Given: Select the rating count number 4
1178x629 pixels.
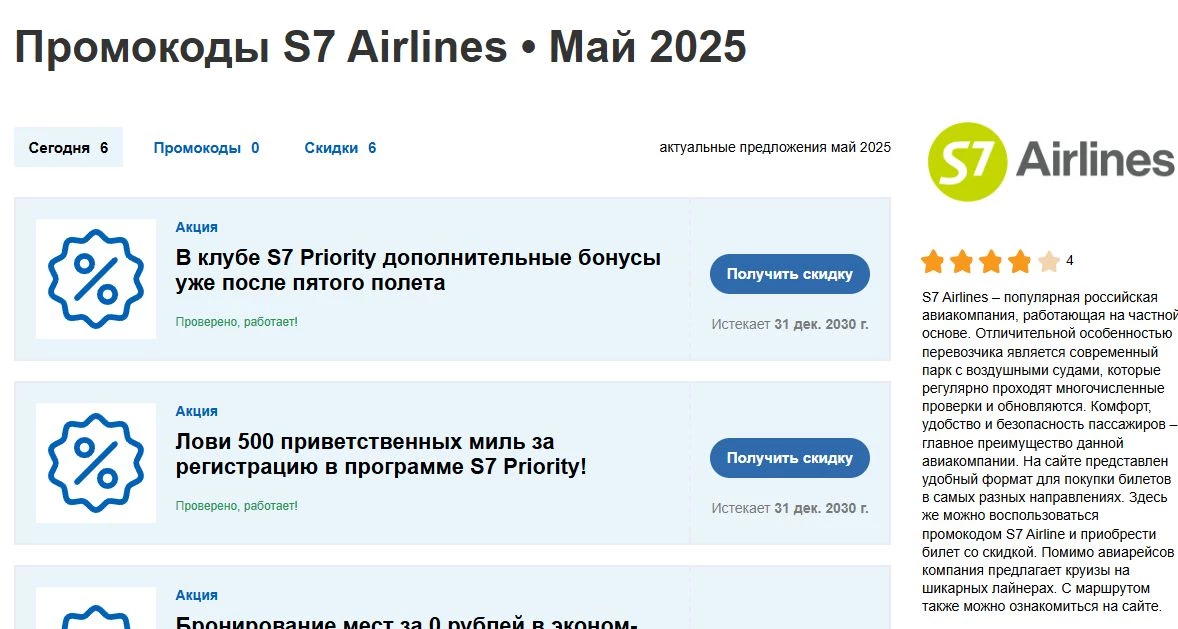Looking at the screenshot, I should [1068, 260].
